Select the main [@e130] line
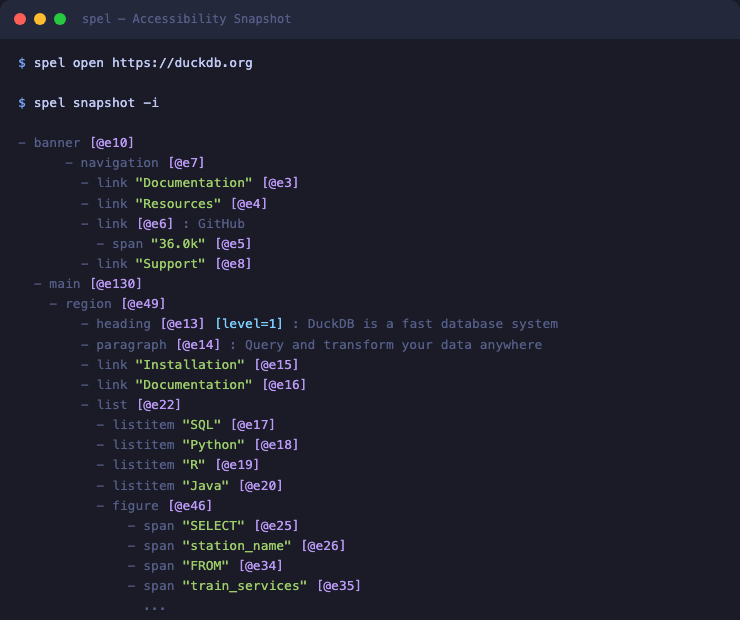The width and height of the screenshot is (740, 620). click(x=88, y=284)
